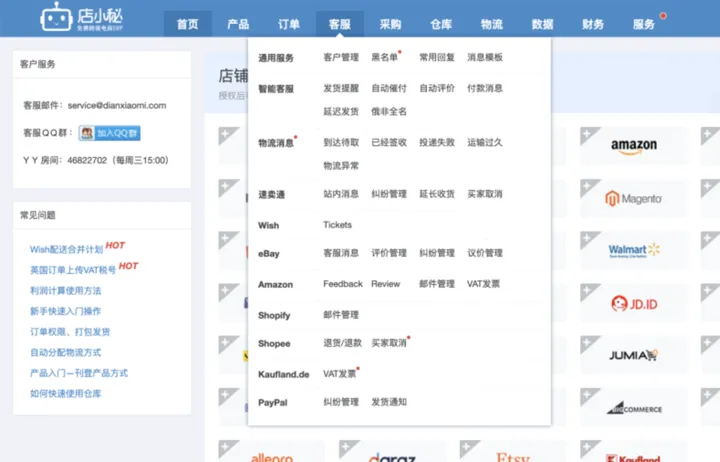Click plus icon on Allegro card
Viewport: 720px width, 462px height.
click(x=225, y=446)
